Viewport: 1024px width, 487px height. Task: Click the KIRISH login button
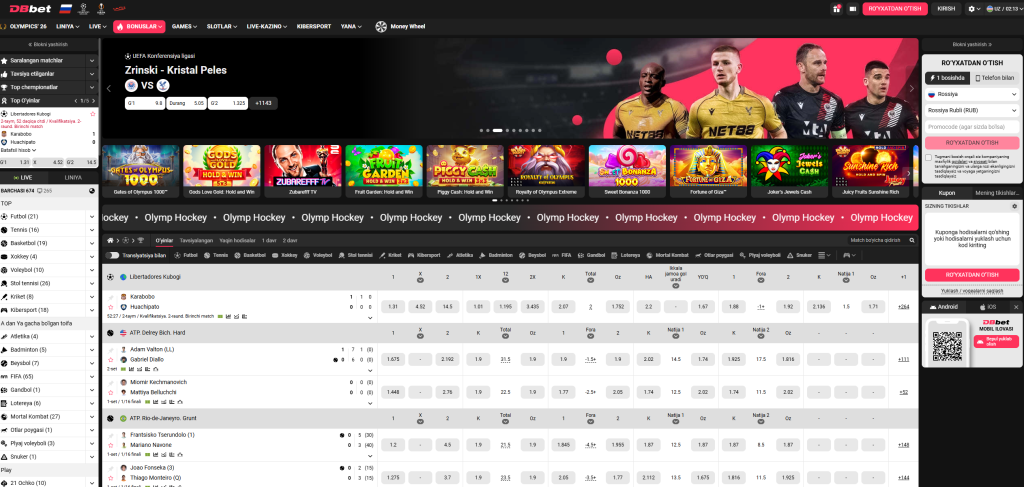click(x=945, y=8)
